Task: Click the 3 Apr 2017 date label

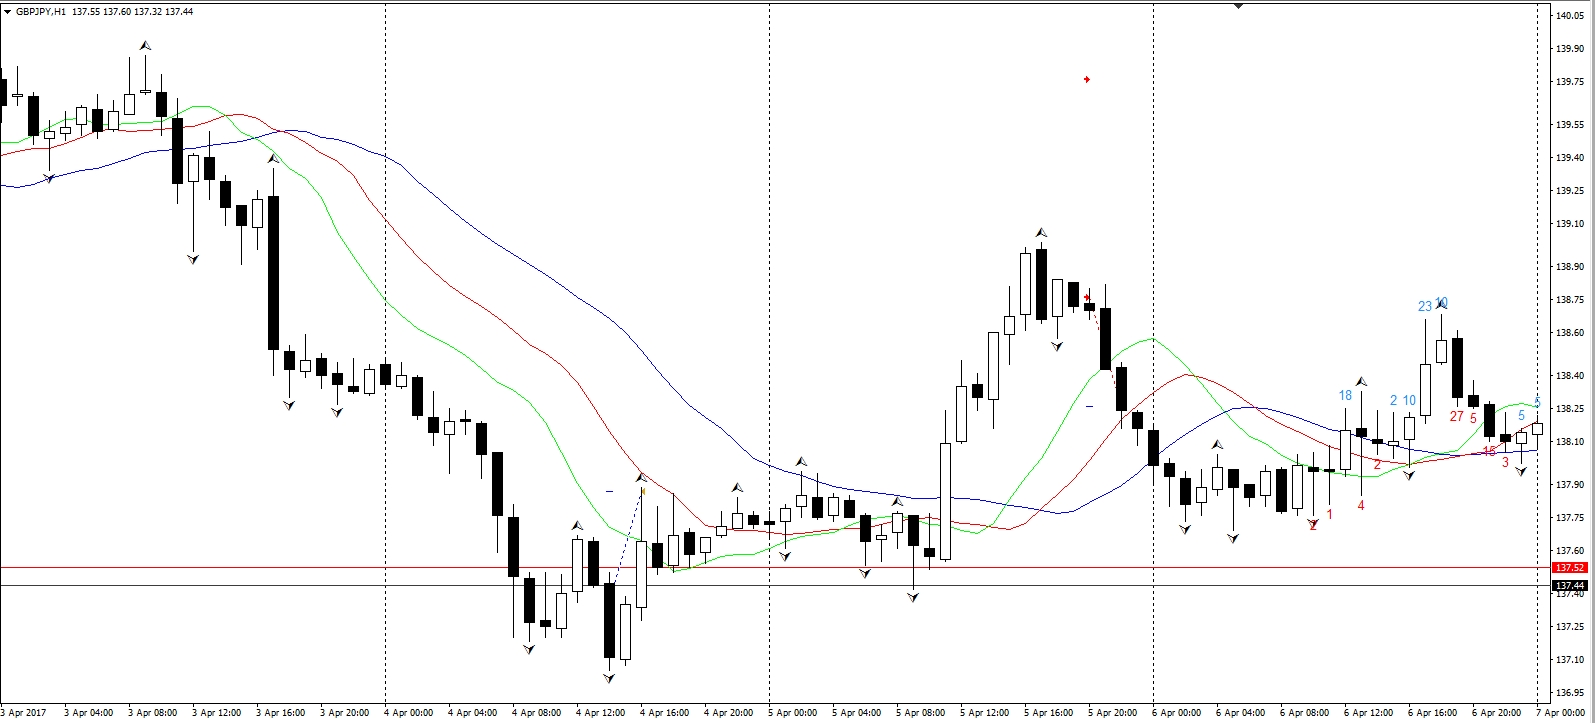Action: tap(23, 713)
